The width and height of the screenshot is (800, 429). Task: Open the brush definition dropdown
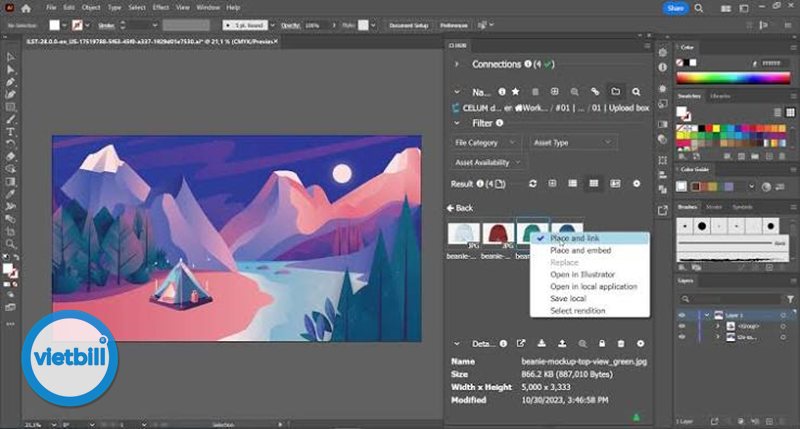point(272,25)
